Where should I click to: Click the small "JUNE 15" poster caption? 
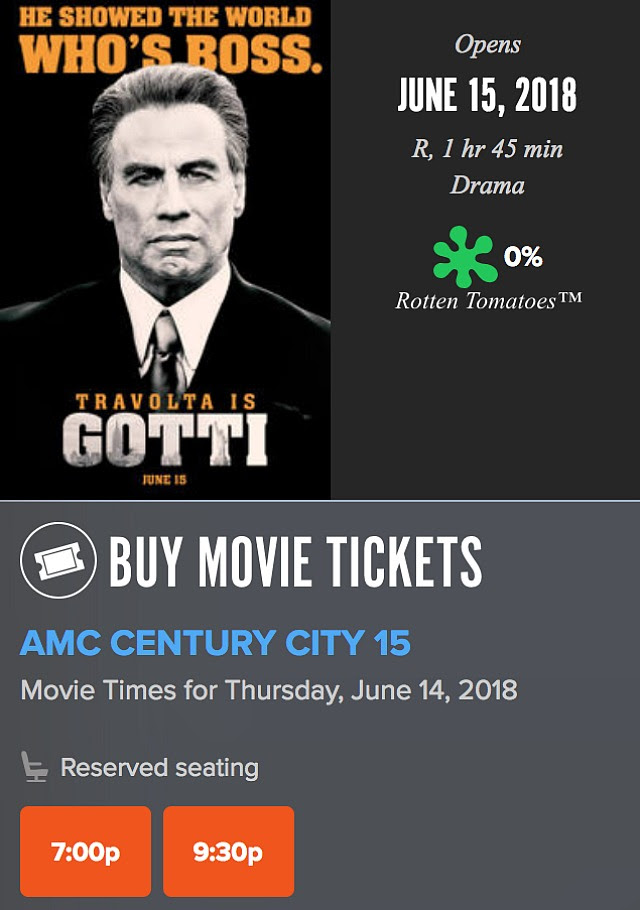(x=165, y=480)
